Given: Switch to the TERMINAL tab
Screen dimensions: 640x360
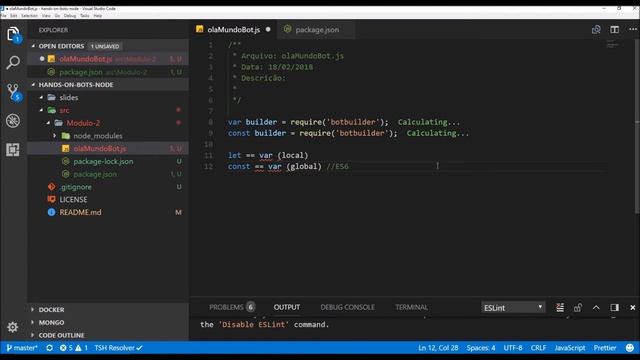Looking at the screenshot, I should [411, 307].
